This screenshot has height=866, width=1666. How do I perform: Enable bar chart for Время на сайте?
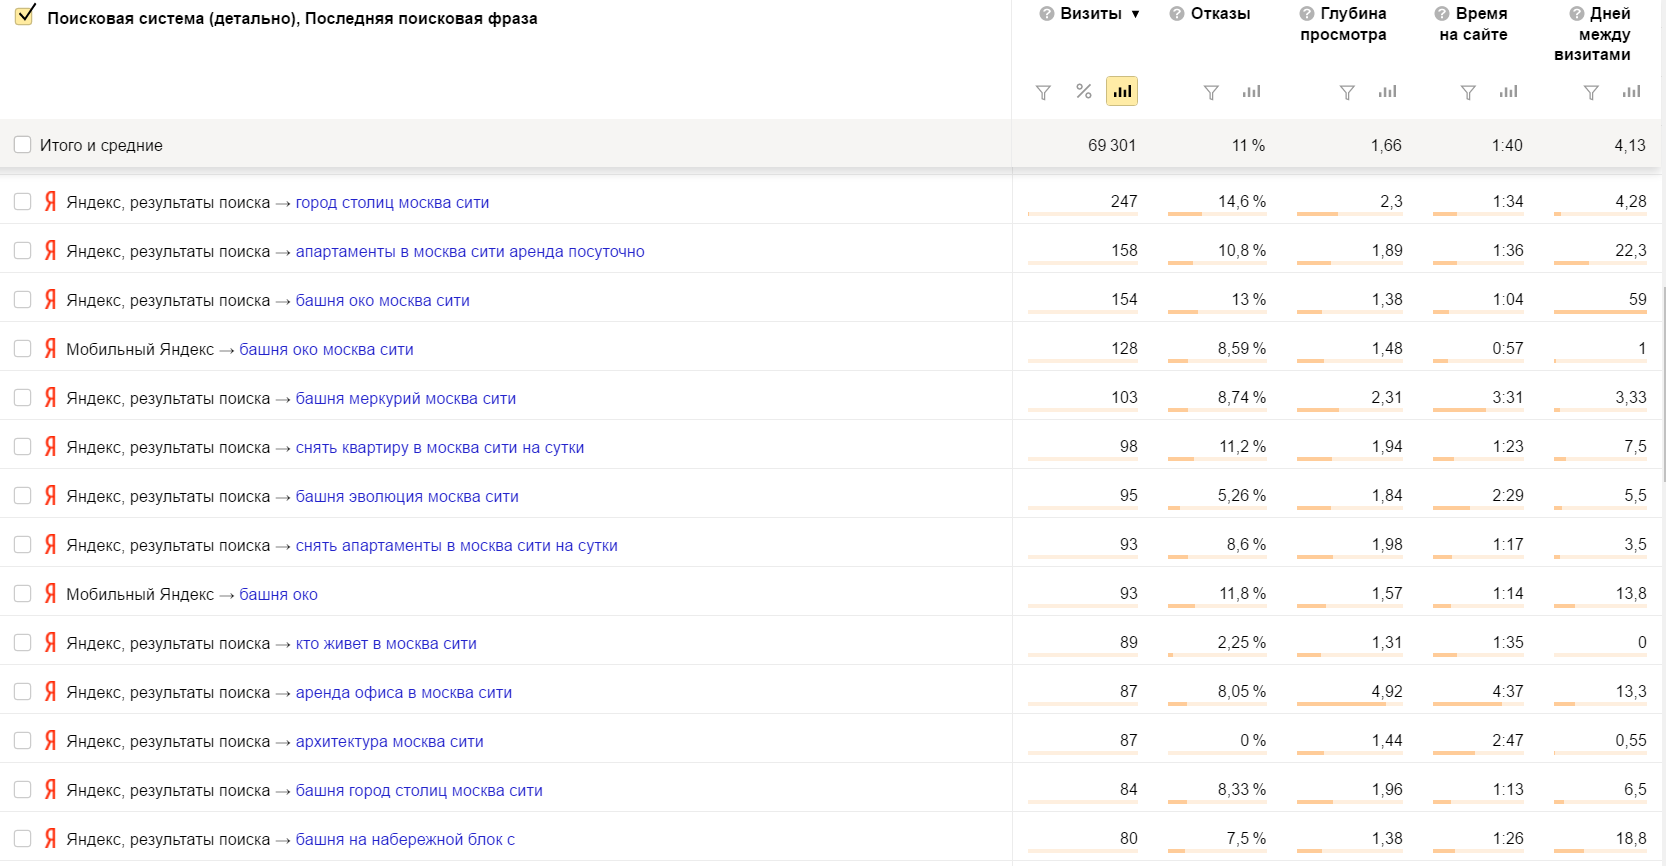1508,91
